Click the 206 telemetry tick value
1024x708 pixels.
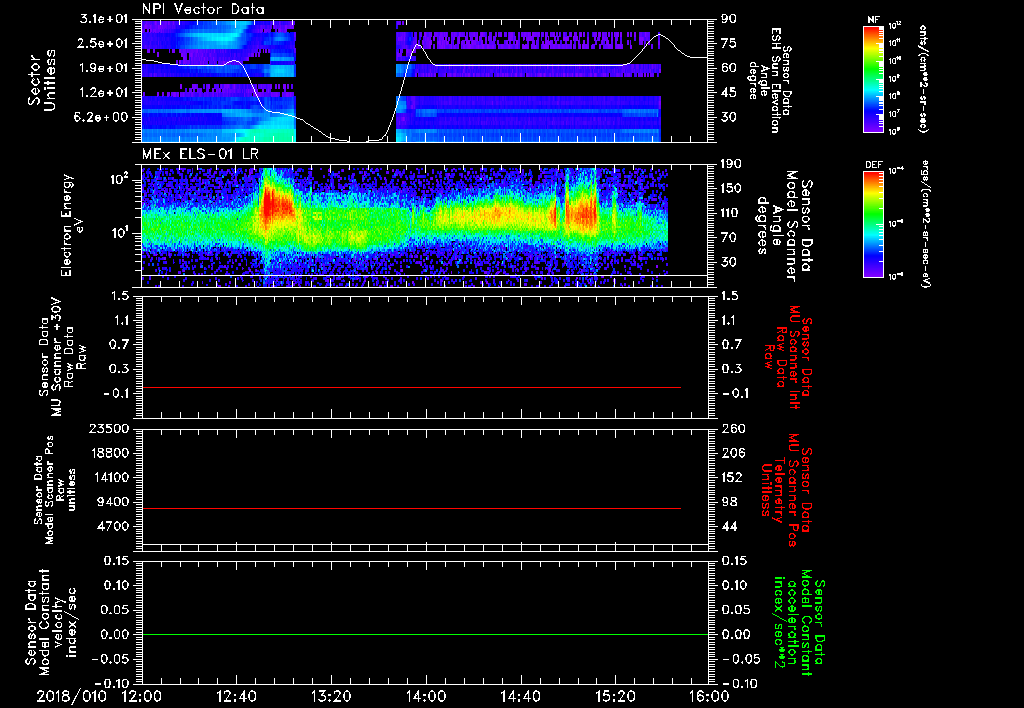[733, 453]
